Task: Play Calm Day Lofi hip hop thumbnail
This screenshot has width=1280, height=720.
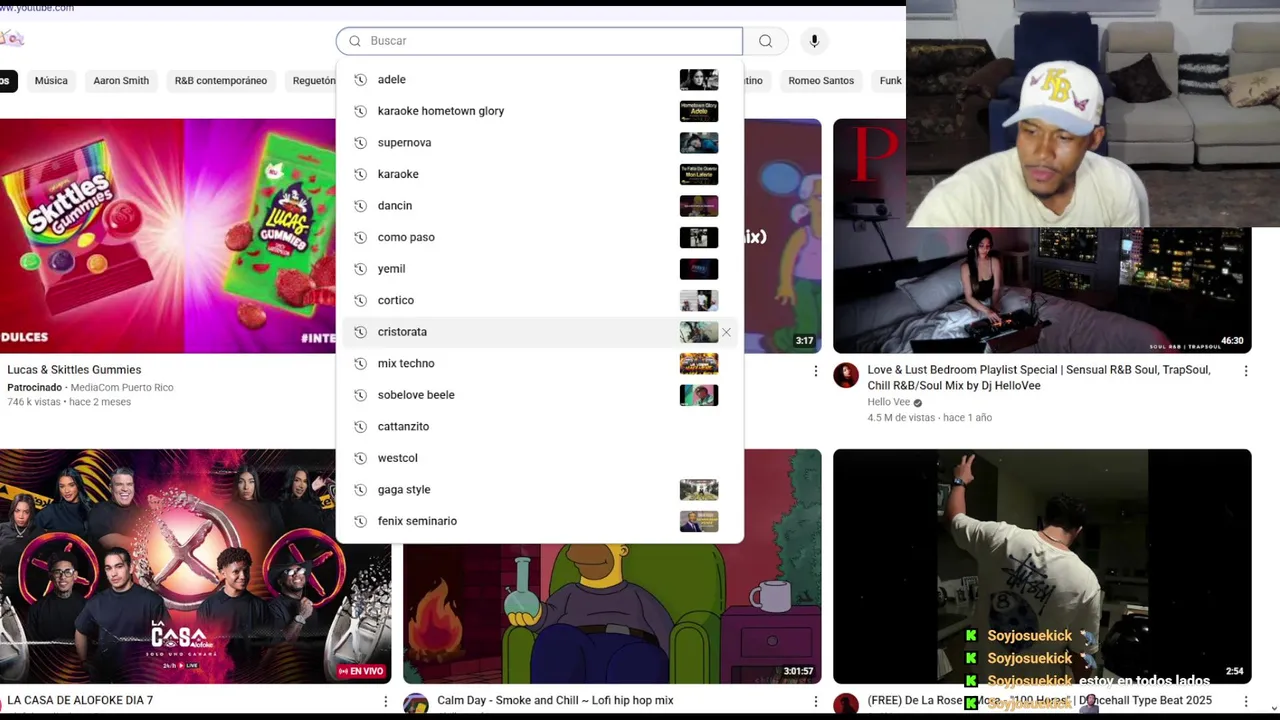Action: pyautogui.click(x=612, y=613)
